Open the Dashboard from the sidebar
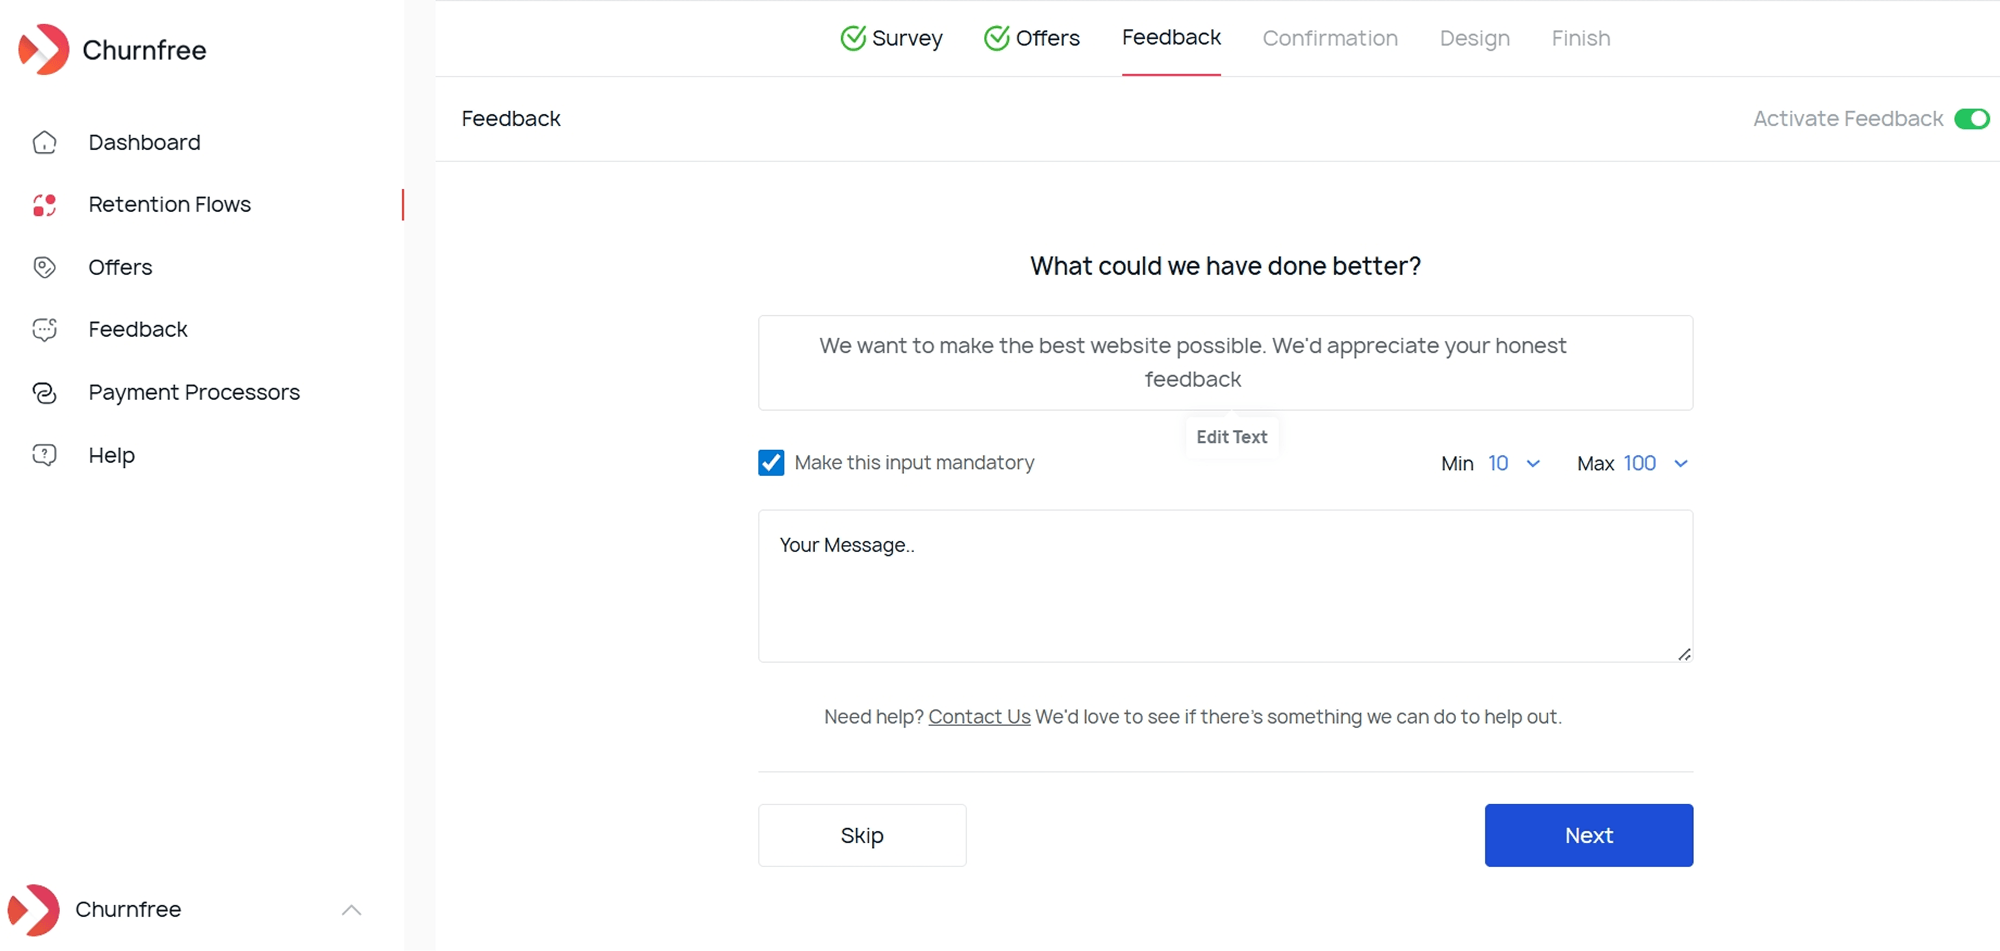The image size is (2000, 951). coord(144,142)
